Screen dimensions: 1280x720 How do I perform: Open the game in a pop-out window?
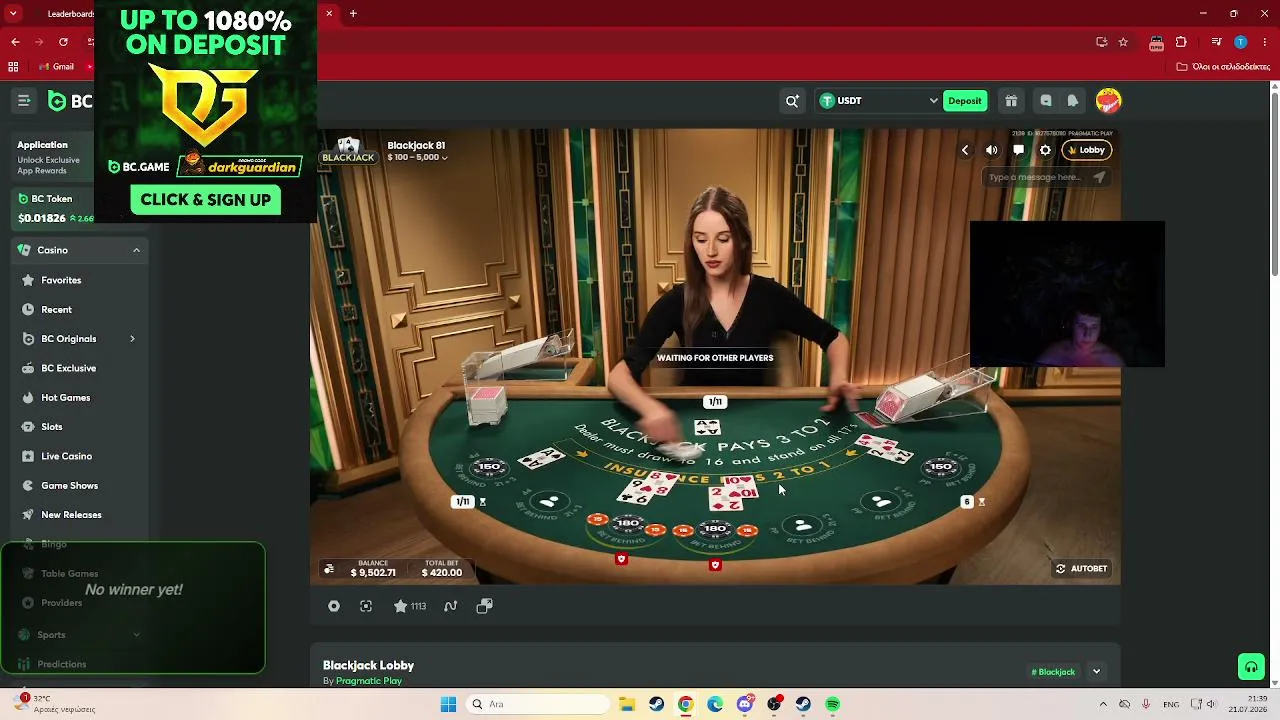[x=485, y=606]
